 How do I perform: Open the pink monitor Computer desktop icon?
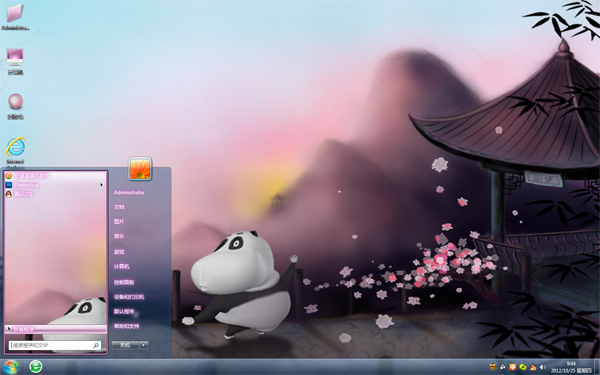(15, 61)
